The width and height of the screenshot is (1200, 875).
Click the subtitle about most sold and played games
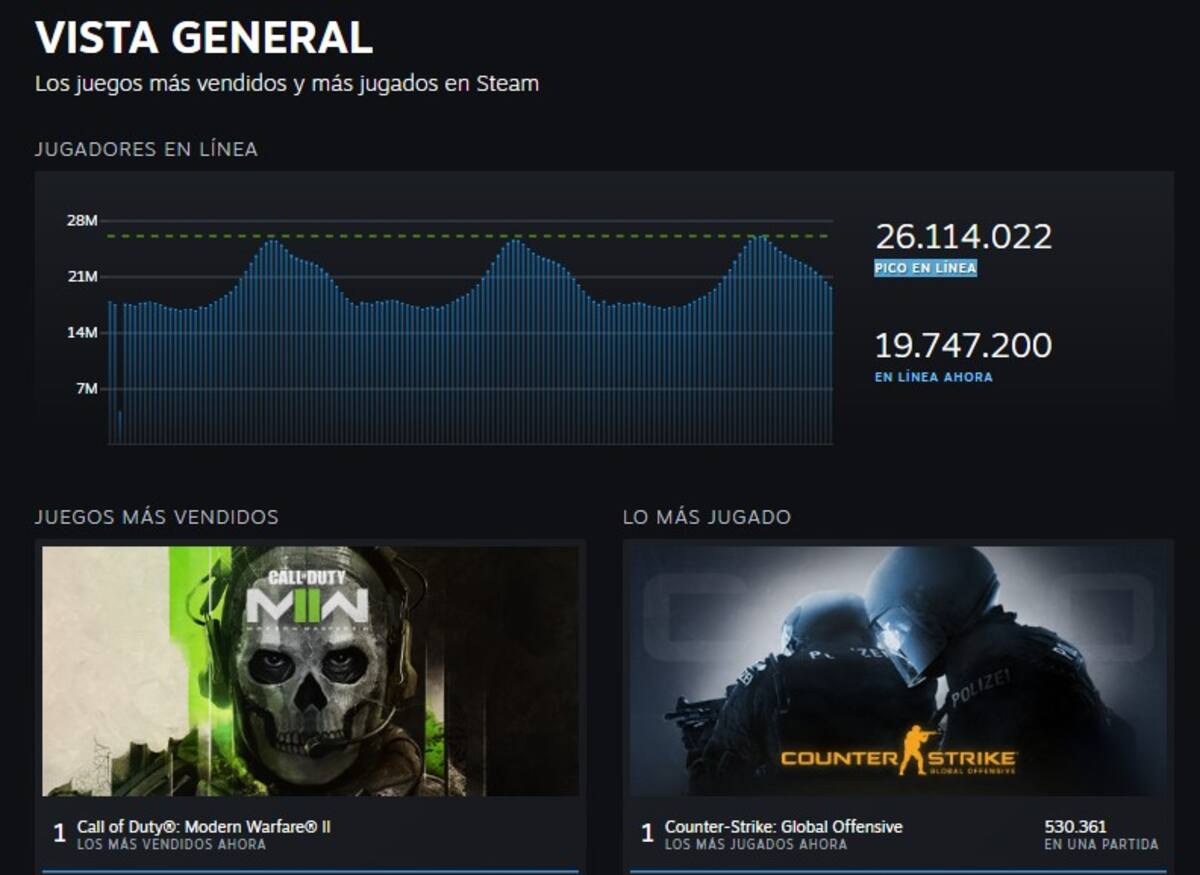pos(287,84)
